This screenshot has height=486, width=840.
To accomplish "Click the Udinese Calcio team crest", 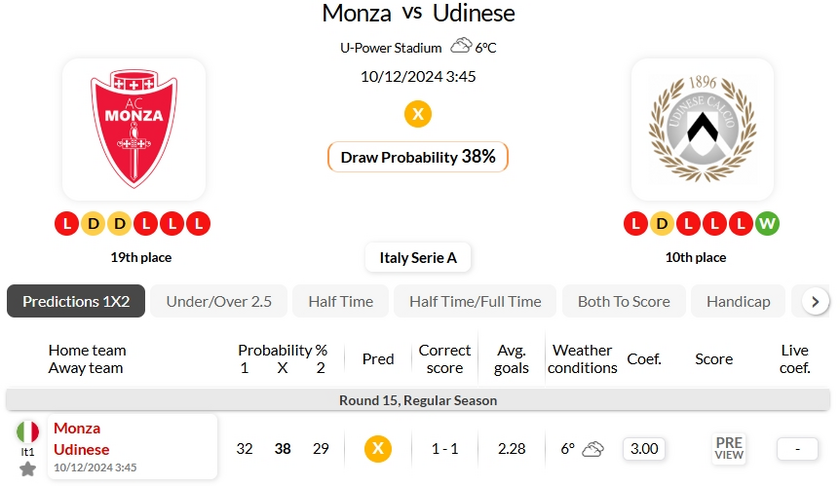I will (702, 128).
